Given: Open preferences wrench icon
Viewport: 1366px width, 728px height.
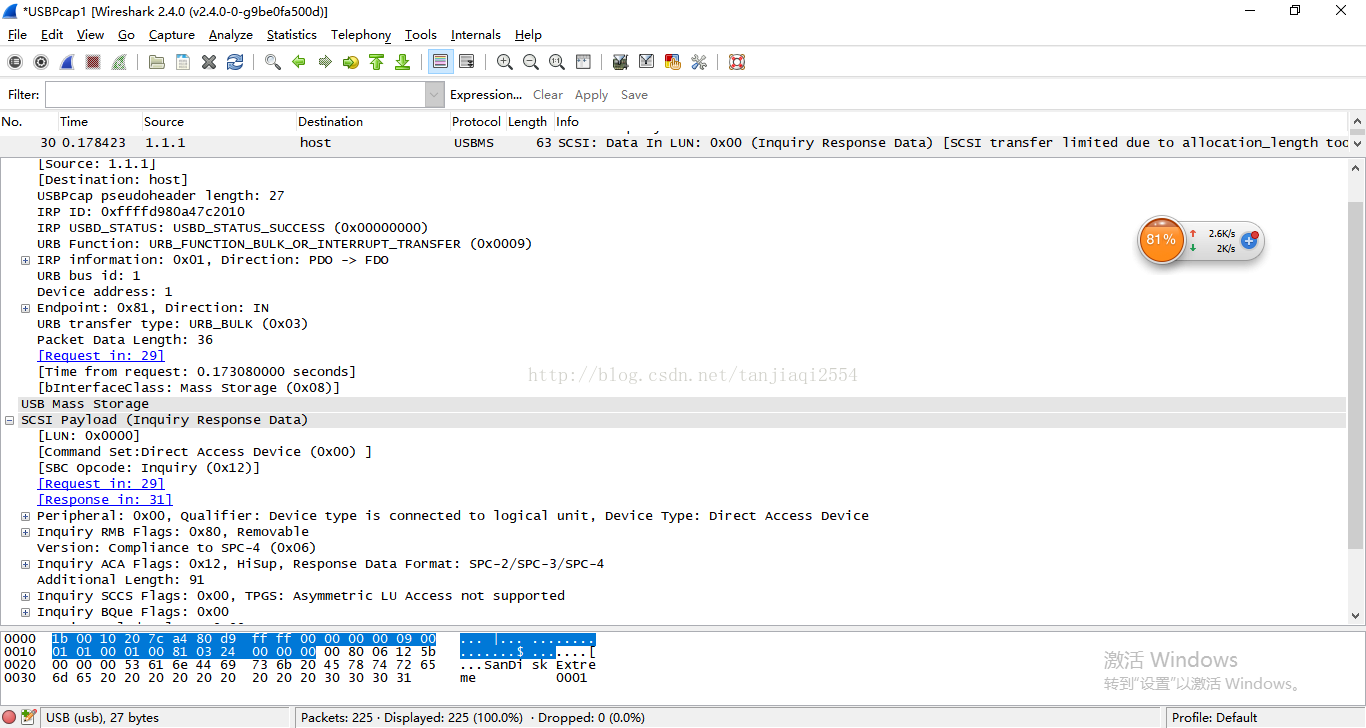Looking at the screenshot, I should (x=699, y=62).
